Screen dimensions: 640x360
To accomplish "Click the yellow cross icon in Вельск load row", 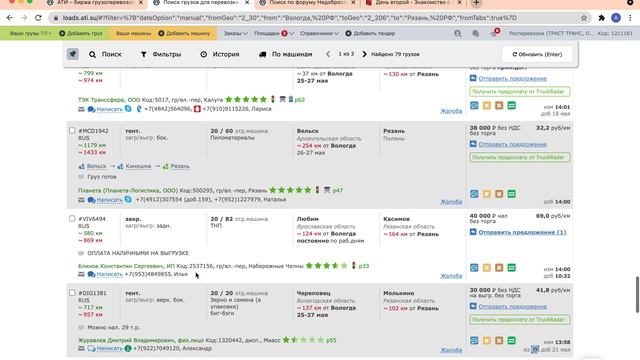I will click(487, 194).
